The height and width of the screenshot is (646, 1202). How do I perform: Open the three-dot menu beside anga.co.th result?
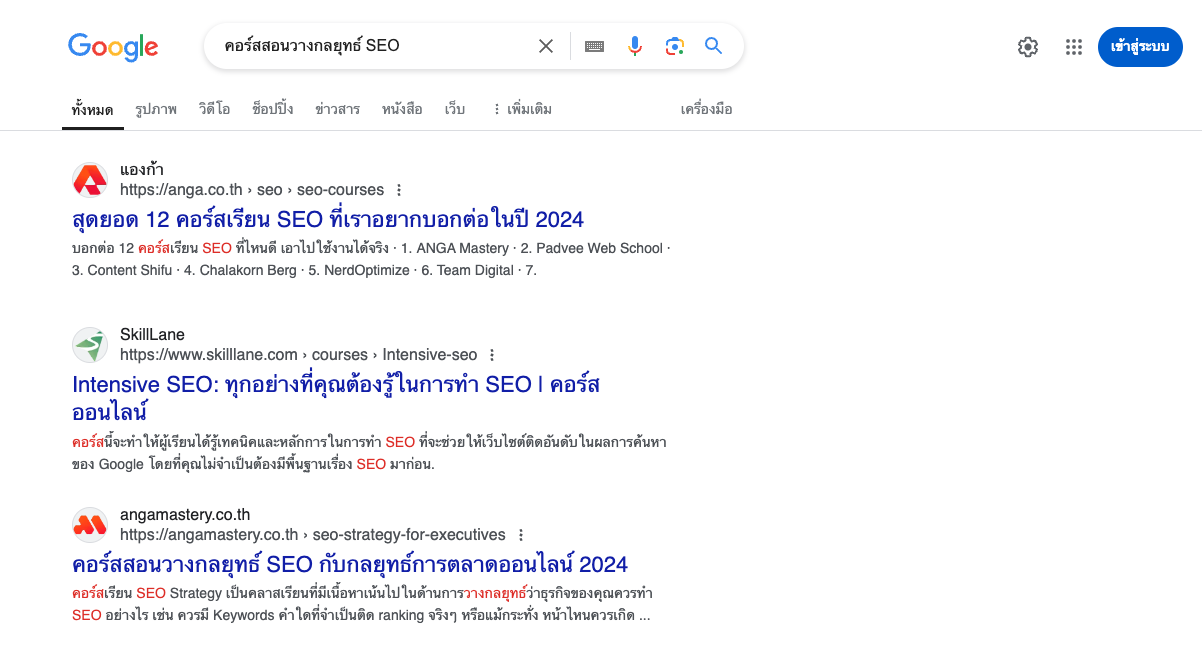click(x=398, y=189)
